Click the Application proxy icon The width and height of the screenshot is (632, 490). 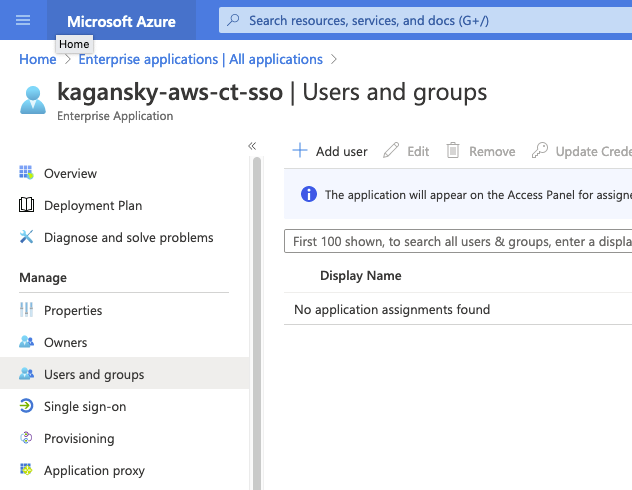27,470
